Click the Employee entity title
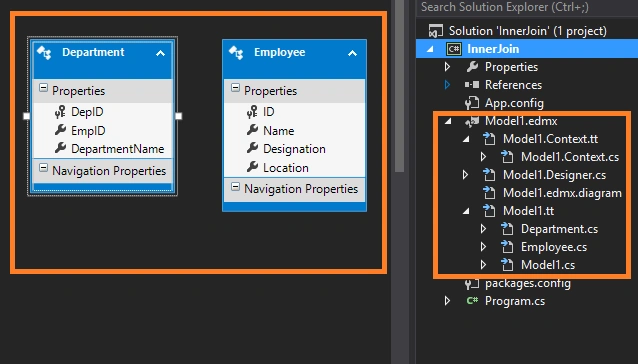This screenshot has width=638, height=364. tap(280, 52)
